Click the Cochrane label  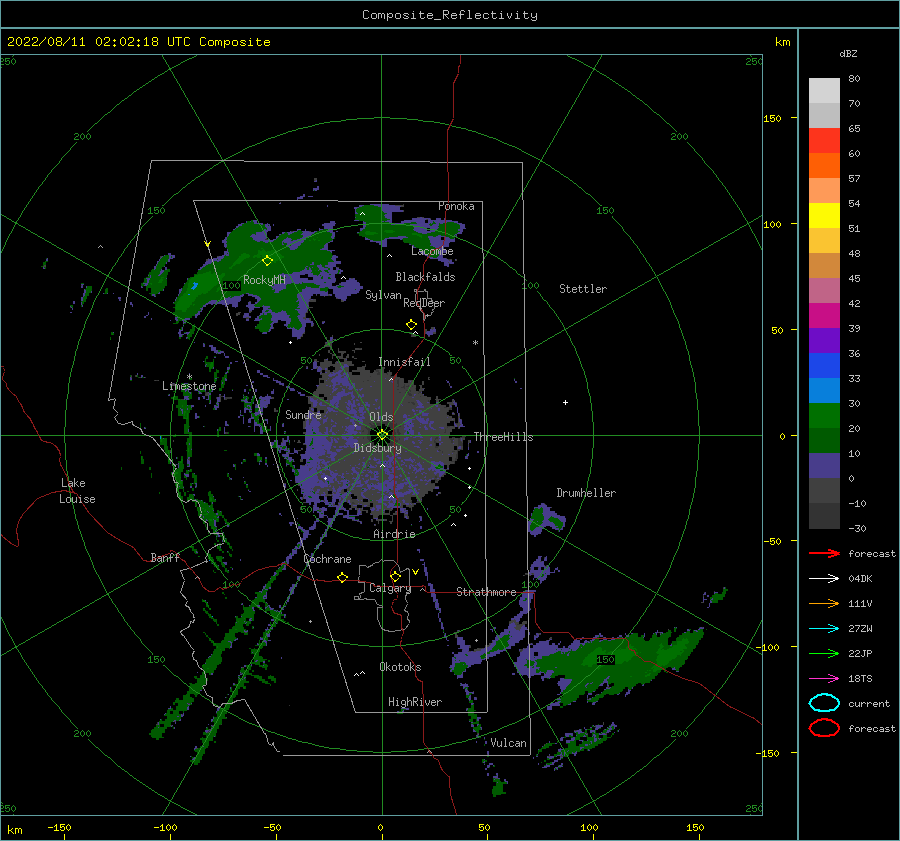pos(327,559)
